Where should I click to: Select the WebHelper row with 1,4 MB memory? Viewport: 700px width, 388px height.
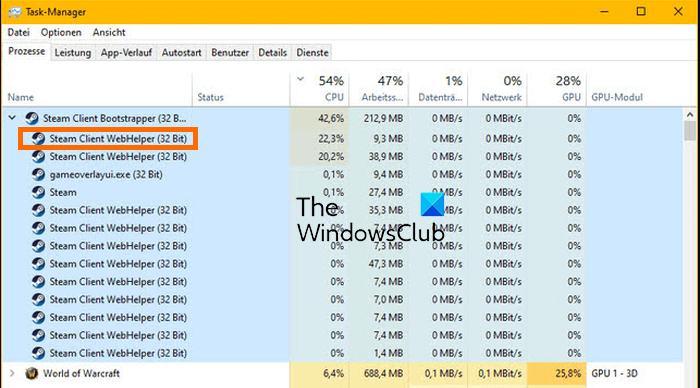[x=118, y=353]
